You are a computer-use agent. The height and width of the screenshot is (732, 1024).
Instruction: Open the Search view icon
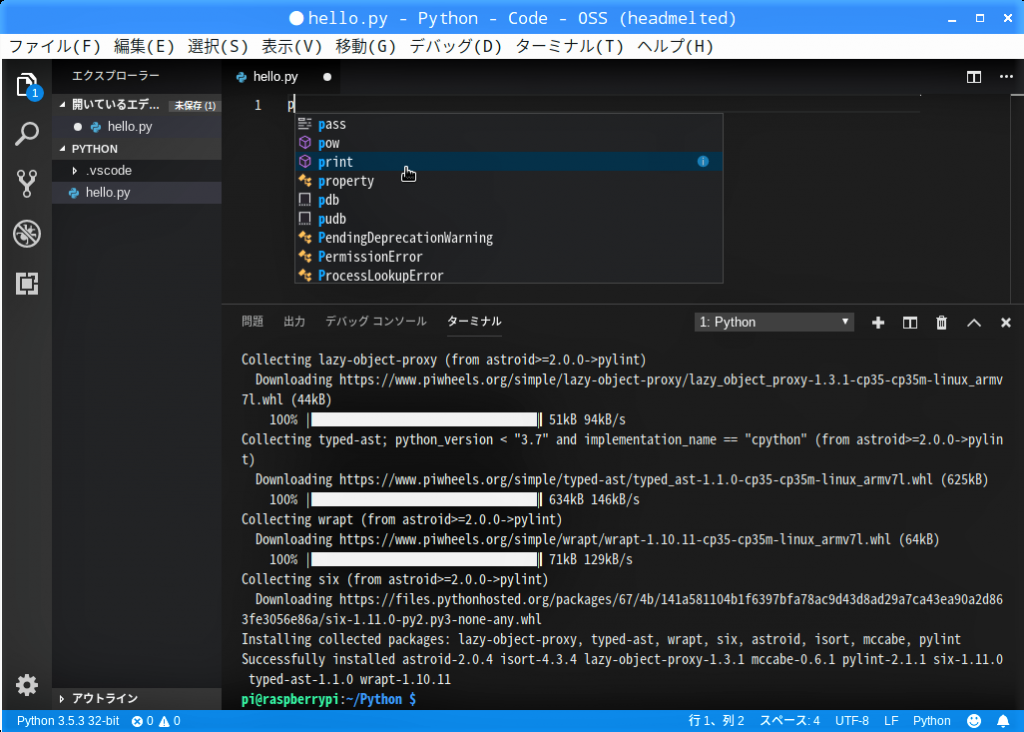tap(27, 135)
